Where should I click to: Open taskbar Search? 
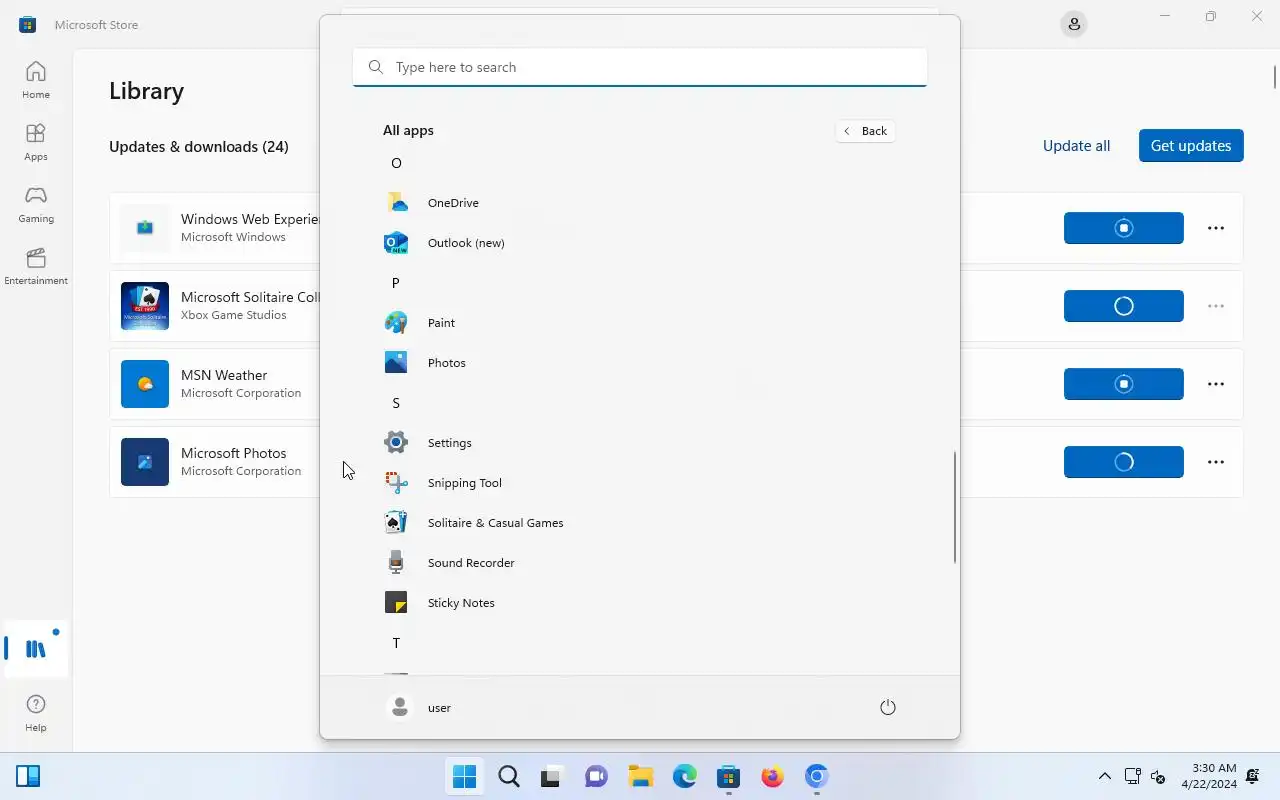click(509, 776)
